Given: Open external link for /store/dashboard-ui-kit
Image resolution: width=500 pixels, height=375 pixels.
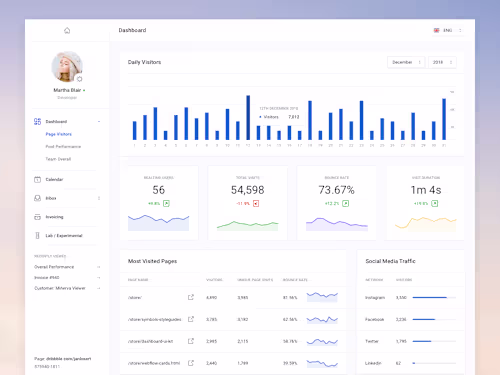Looking at the screenshot, I should click(x=191, y=341).
